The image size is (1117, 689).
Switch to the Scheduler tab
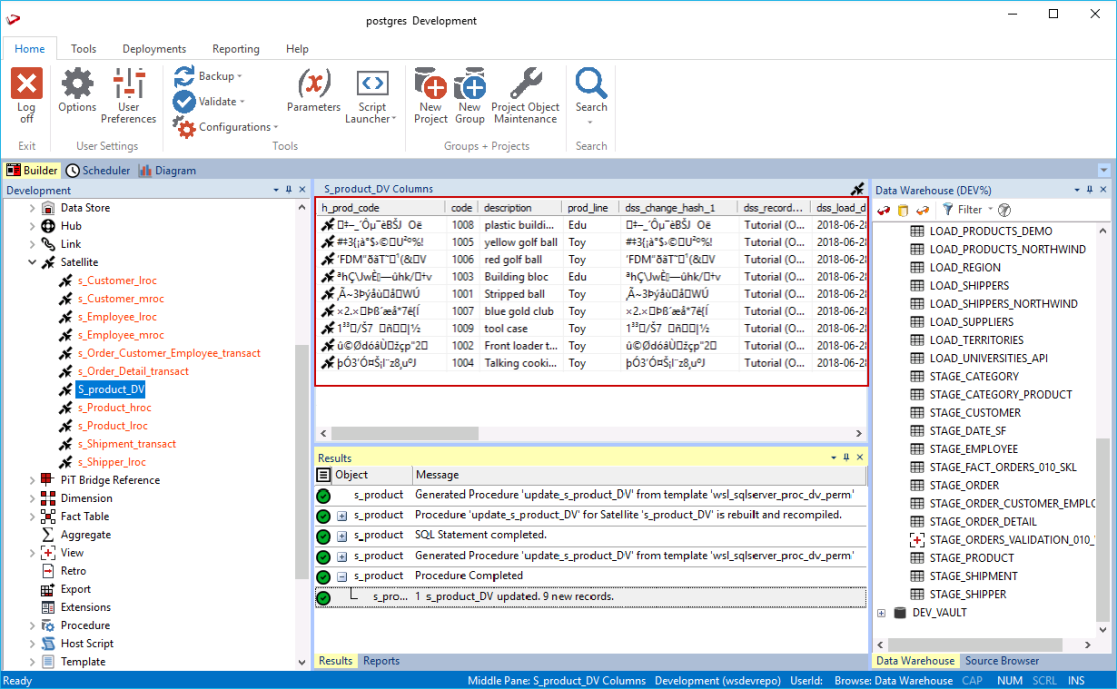(98, 170)
